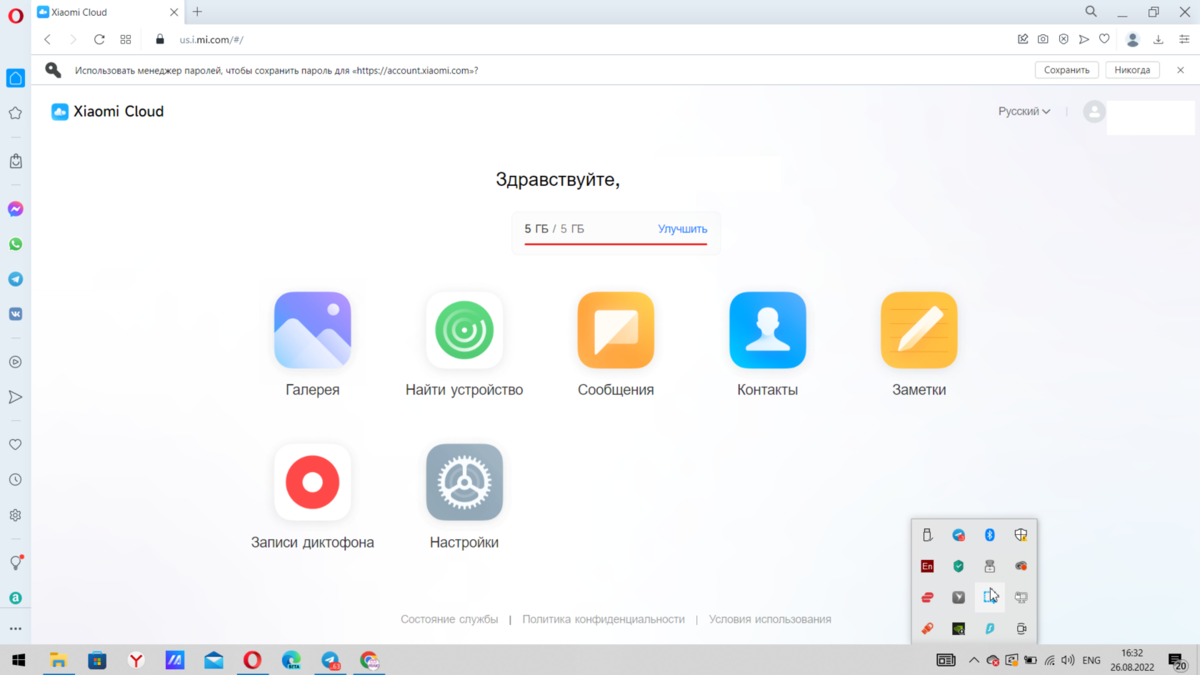This screenshot has width=1200, height=675.
Task: Open sidebar three-dots setup menu
Action: click(15, 629)
